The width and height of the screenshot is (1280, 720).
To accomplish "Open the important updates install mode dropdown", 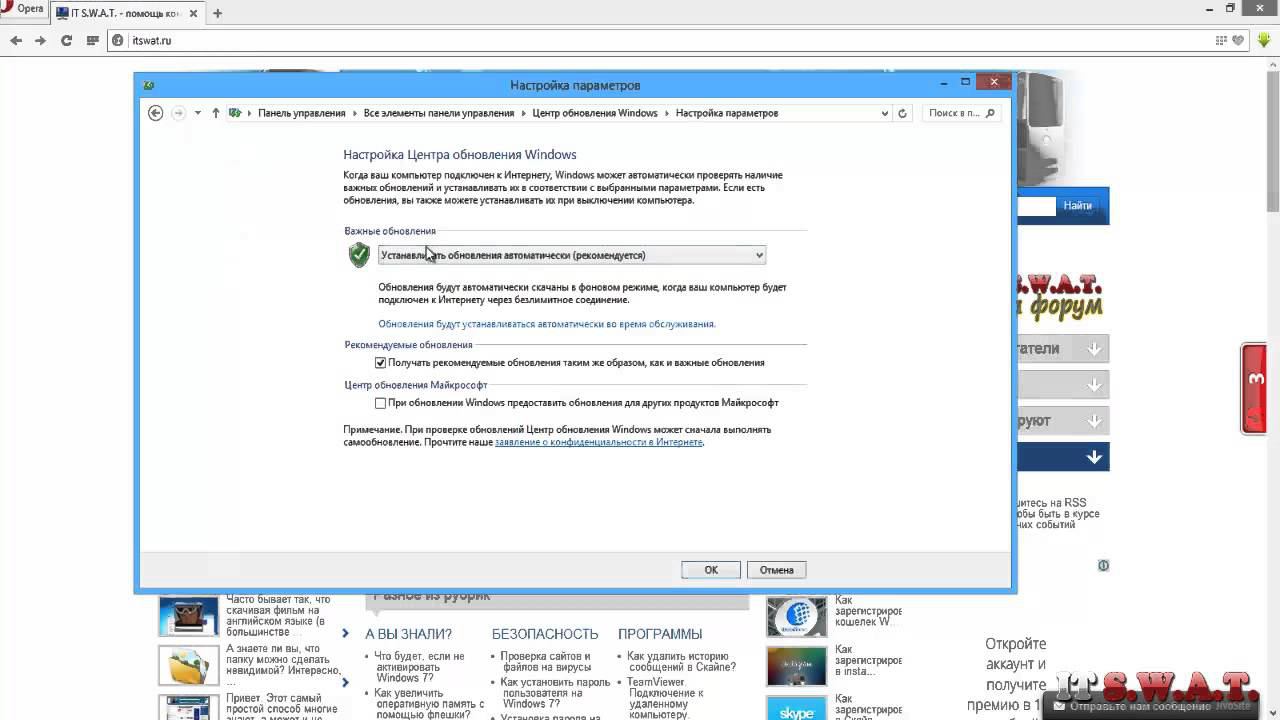I will tap(572, 255).
